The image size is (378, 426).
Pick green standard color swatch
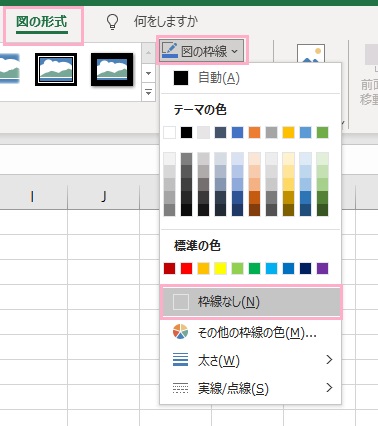pos(254,268)
